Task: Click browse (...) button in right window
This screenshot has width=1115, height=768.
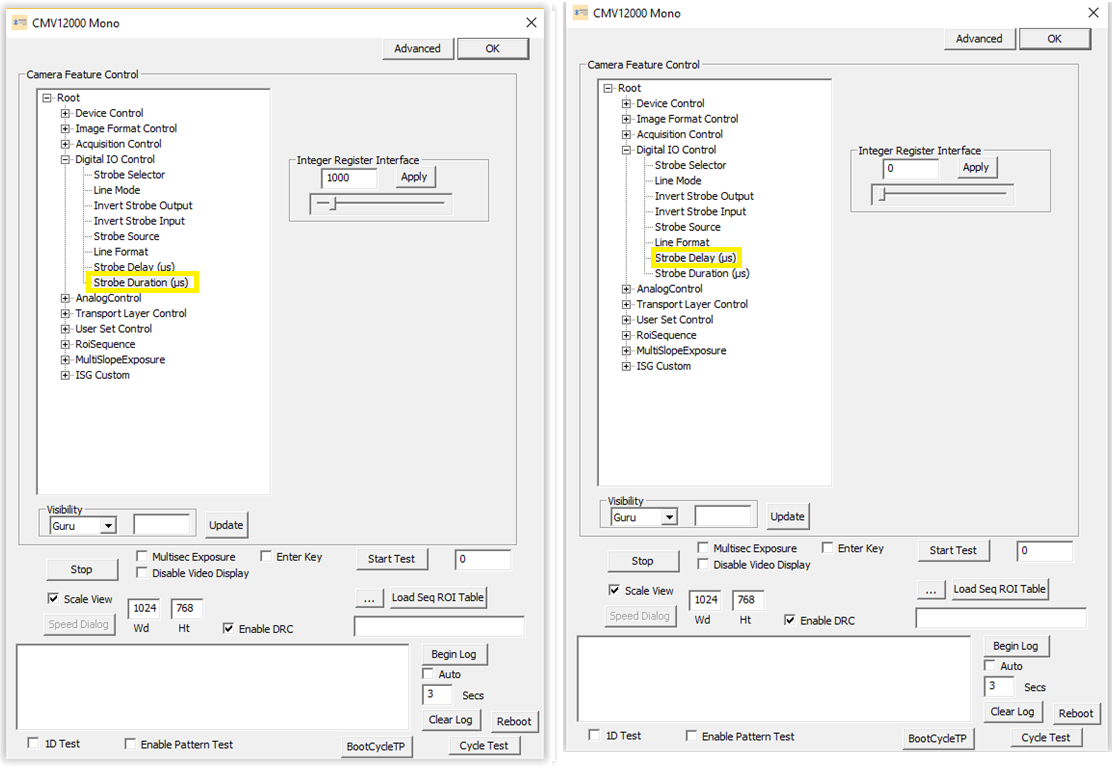Action: click(930, 590)
